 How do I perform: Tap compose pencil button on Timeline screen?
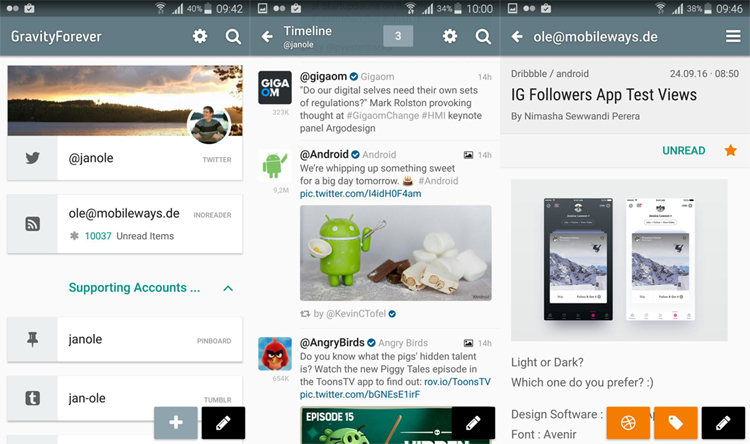[473, 423]
